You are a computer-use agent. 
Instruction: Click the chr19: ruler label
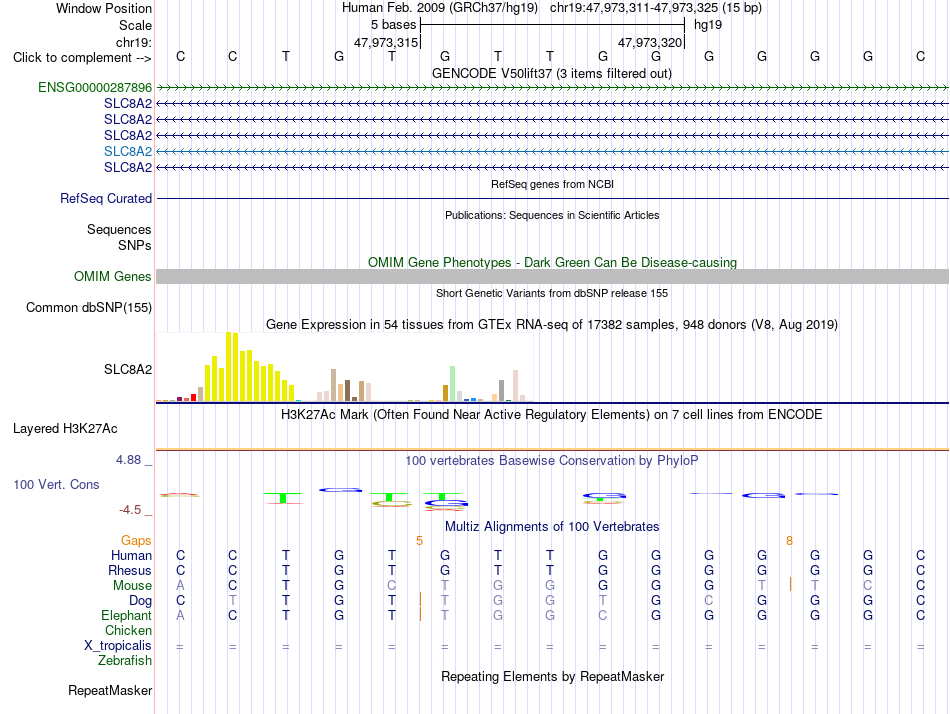133,42
